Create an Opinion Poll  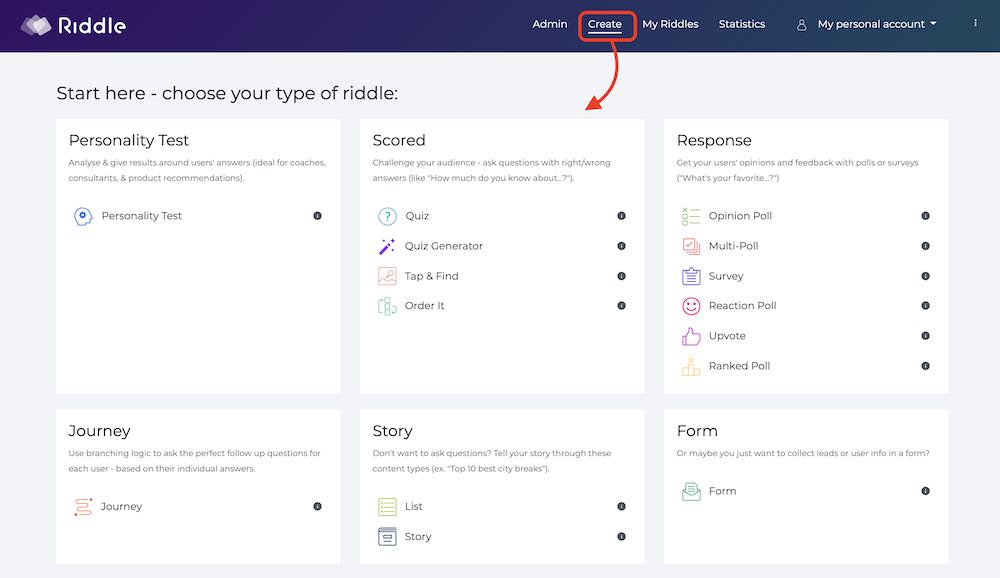click(740, 216)
